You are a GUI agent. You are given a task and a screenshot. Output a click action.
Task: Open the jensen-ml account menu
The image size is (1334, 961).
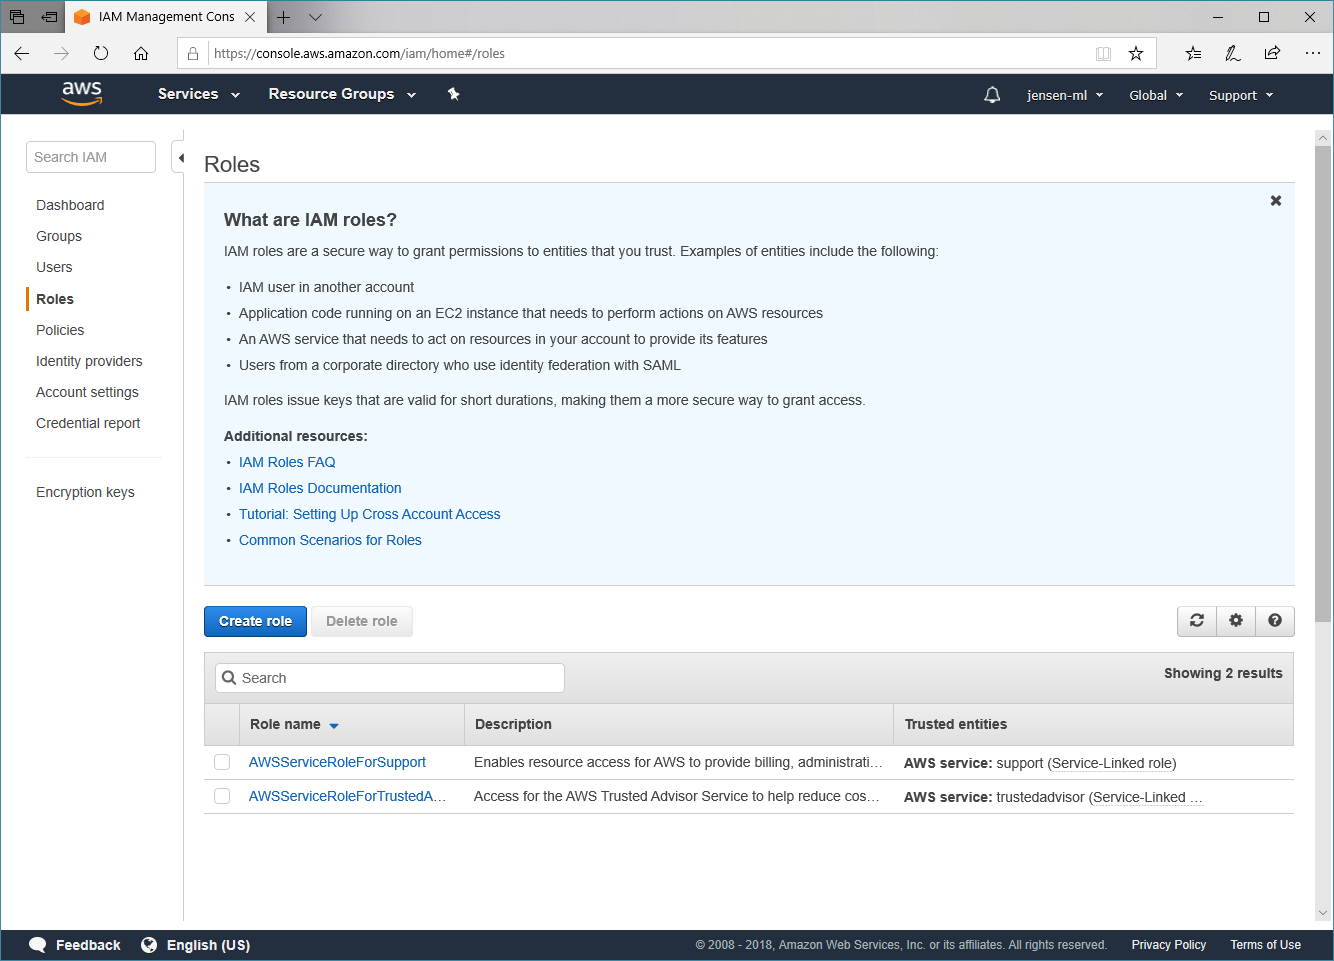(1064, 95)
